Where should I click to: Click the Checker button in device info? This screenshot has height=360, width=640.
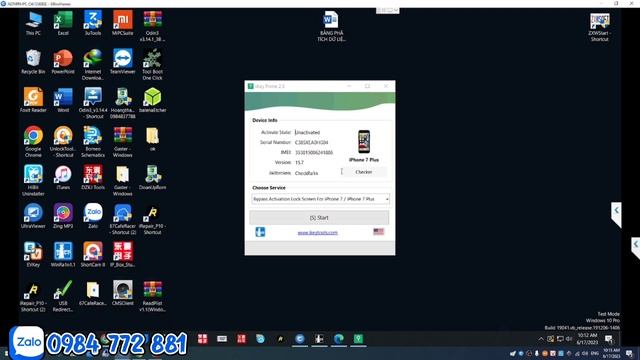tap(363, 172)
